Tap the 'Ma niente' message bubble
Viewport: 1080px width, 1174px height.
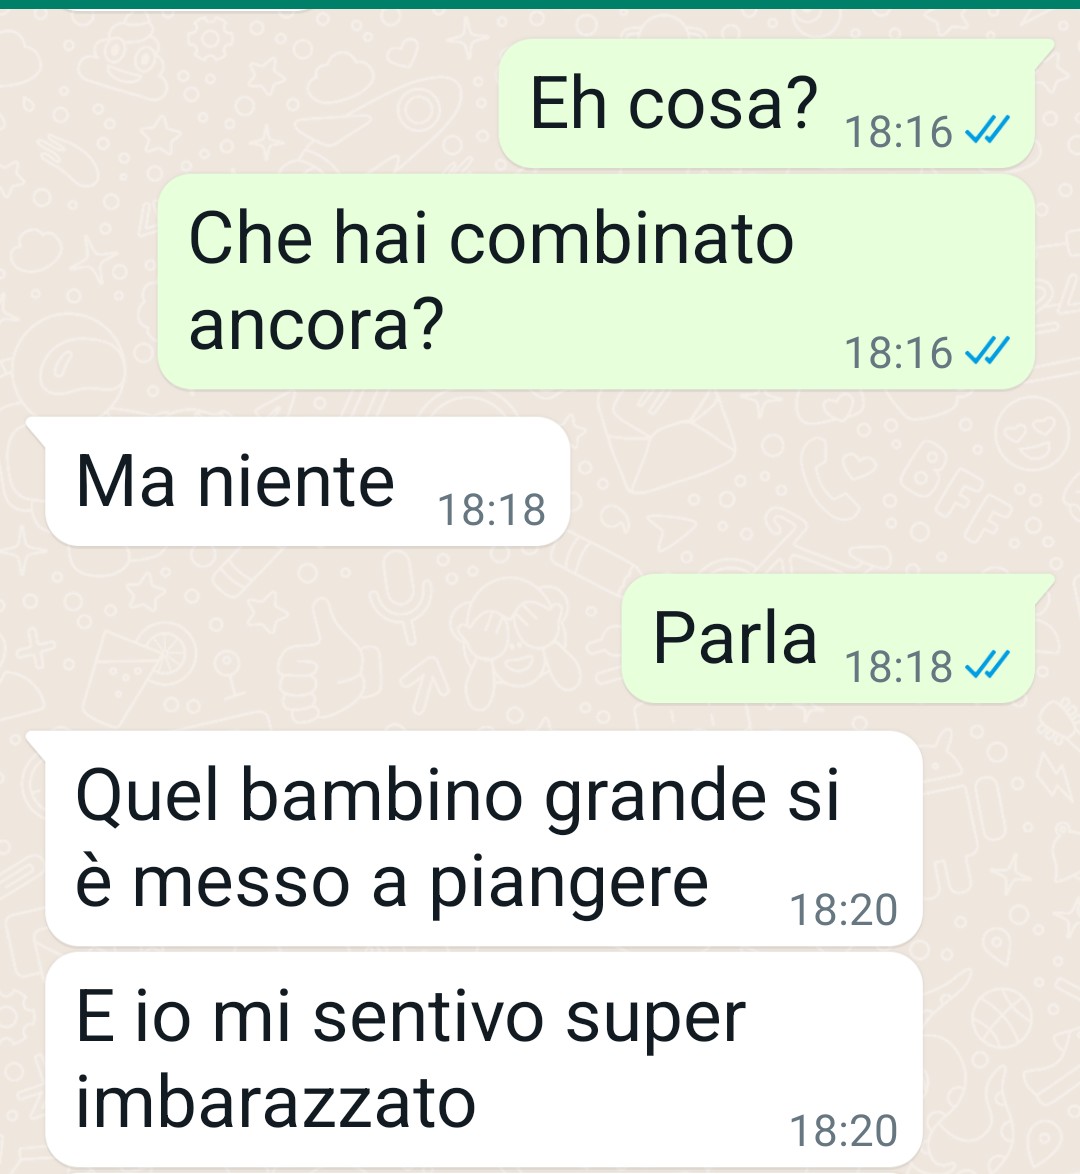click(x=307, y=481)
